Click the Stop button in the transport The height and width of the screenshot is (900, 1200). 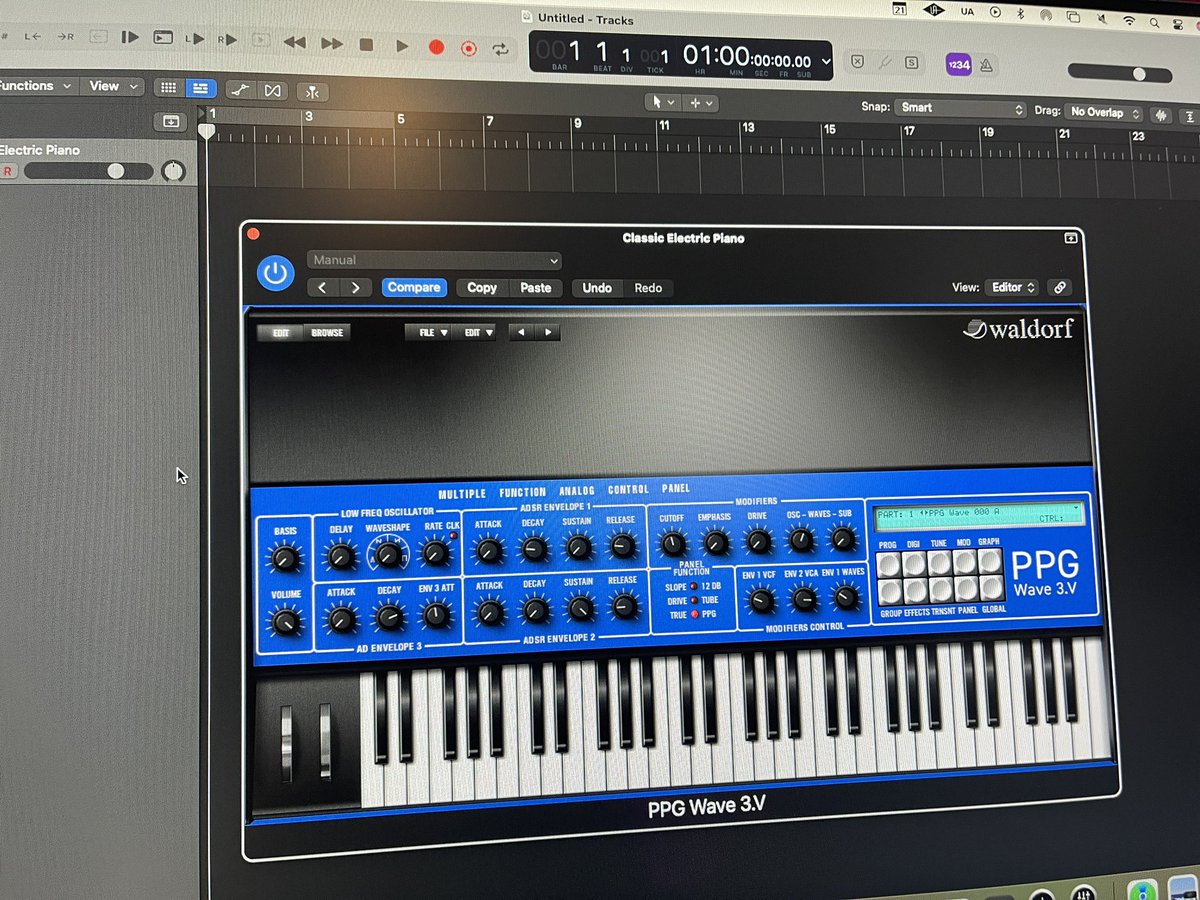coord(366,46)
